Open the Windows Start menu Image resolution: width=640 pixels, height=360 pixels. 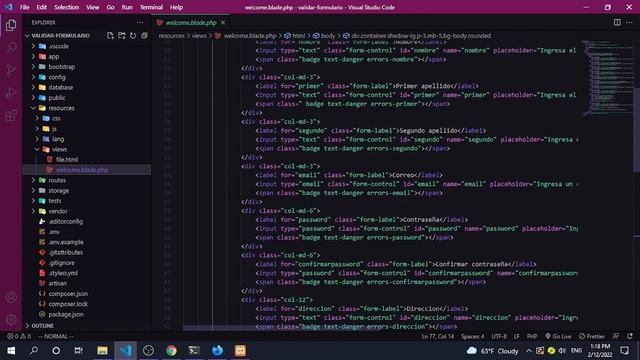click(x=11, y=351)
